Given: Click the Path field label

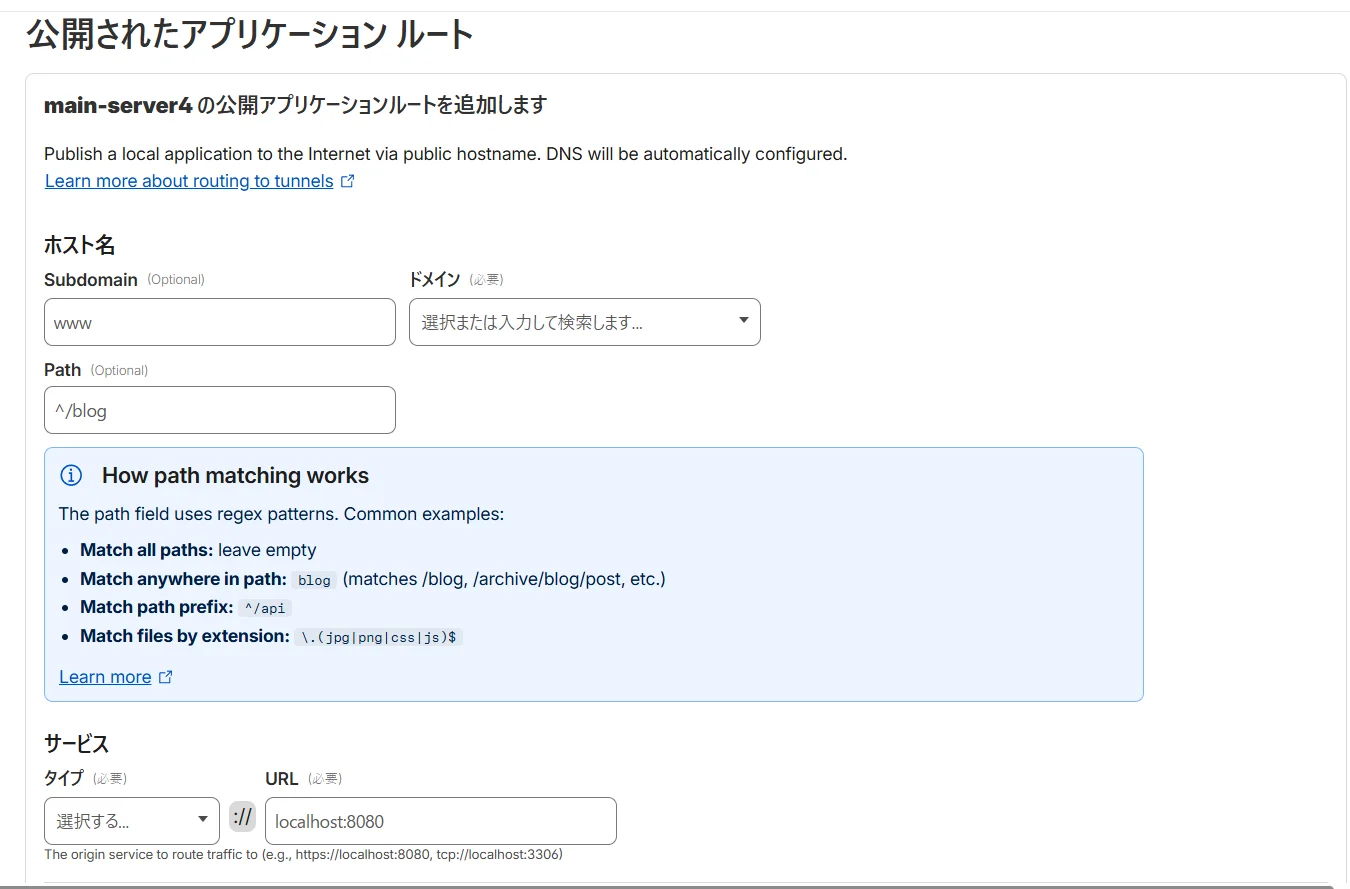Looking at the screenshot, I should (62, 370).
